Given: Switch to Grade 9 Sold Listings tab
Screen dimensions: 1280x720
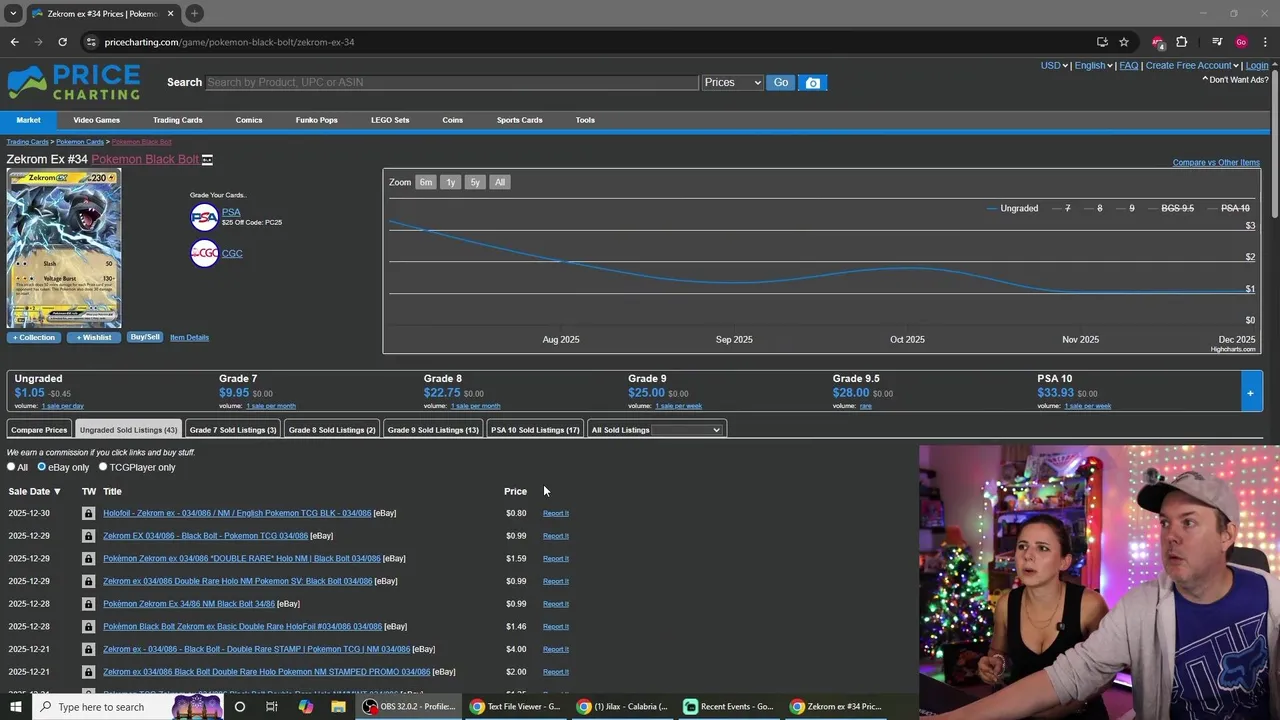Looking at the screenshot, I should point(433,430).
